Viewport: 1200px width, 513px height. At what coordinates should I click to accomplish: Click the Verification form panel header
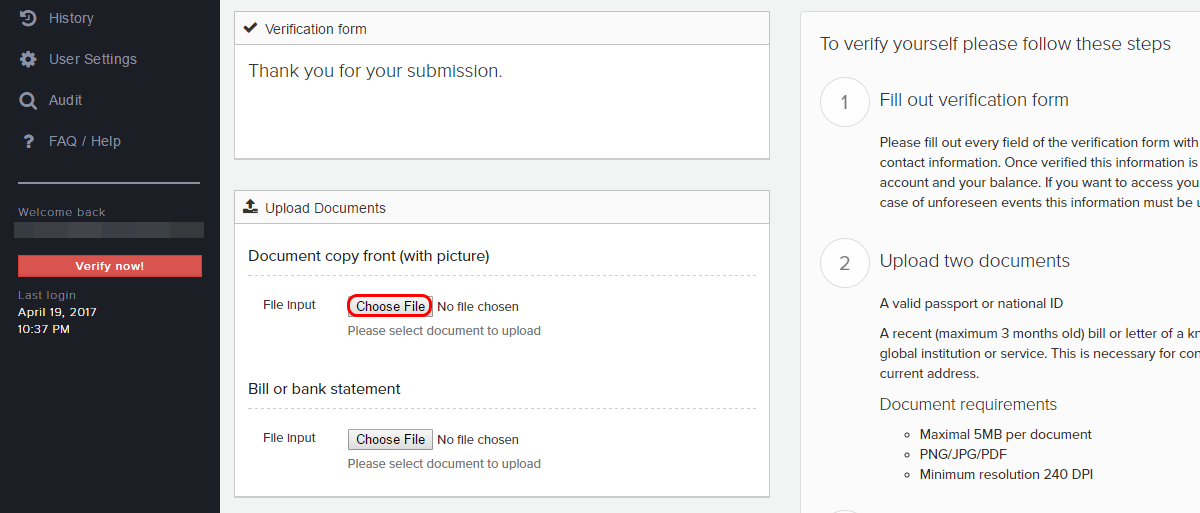[x=502, y=29]
